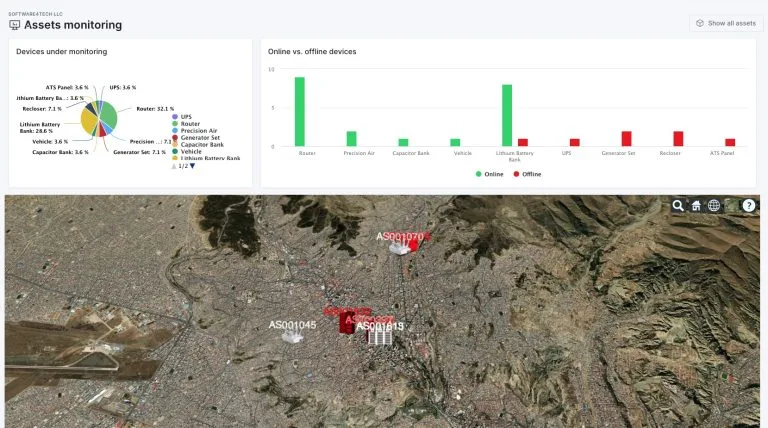Click the SOFTWARE4TECH LLC company label
Image resolution: width=768 pixels, height=428 pixels.
35,14
